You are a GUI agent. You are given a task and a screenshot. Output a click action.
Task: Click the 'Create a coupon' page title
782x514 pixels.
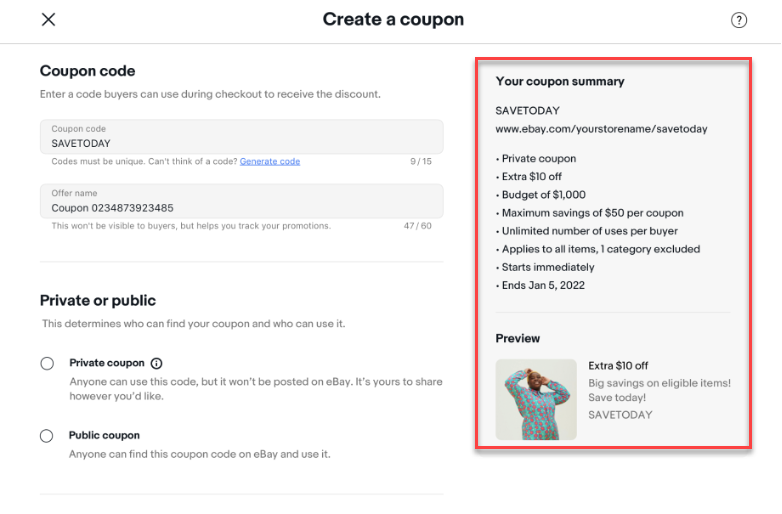pyautogui.click(x=393, y=20)
